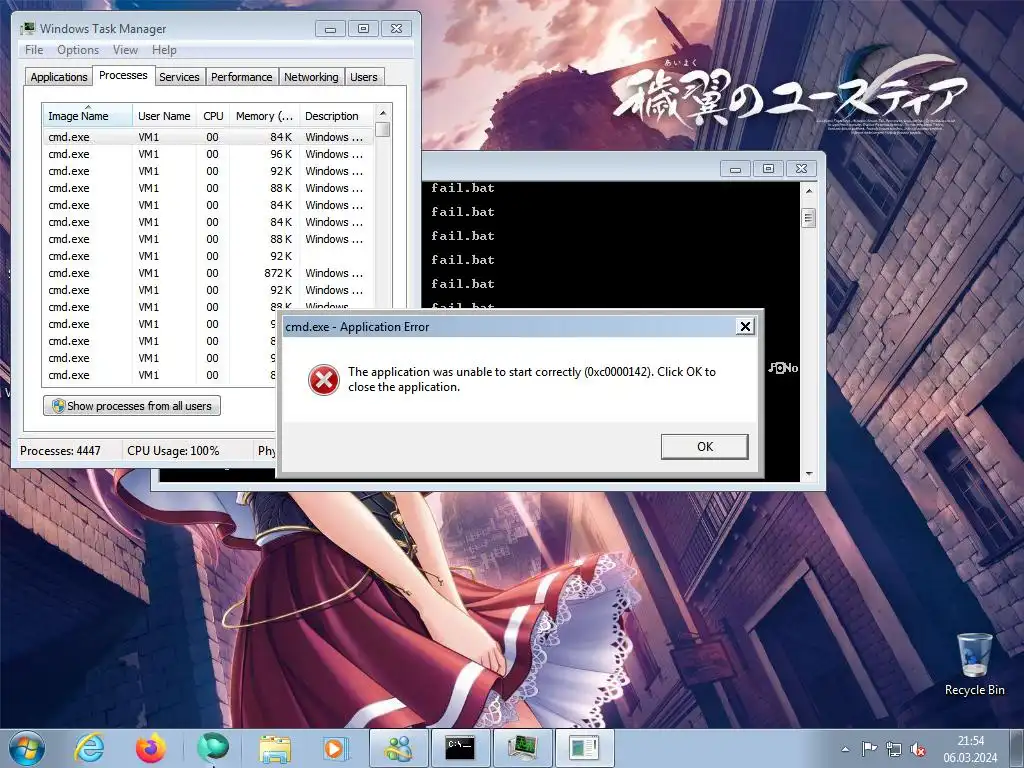Screen dimensions: 1024x768
Task: Open Action Center flag in tray
Action: point(869,750)
